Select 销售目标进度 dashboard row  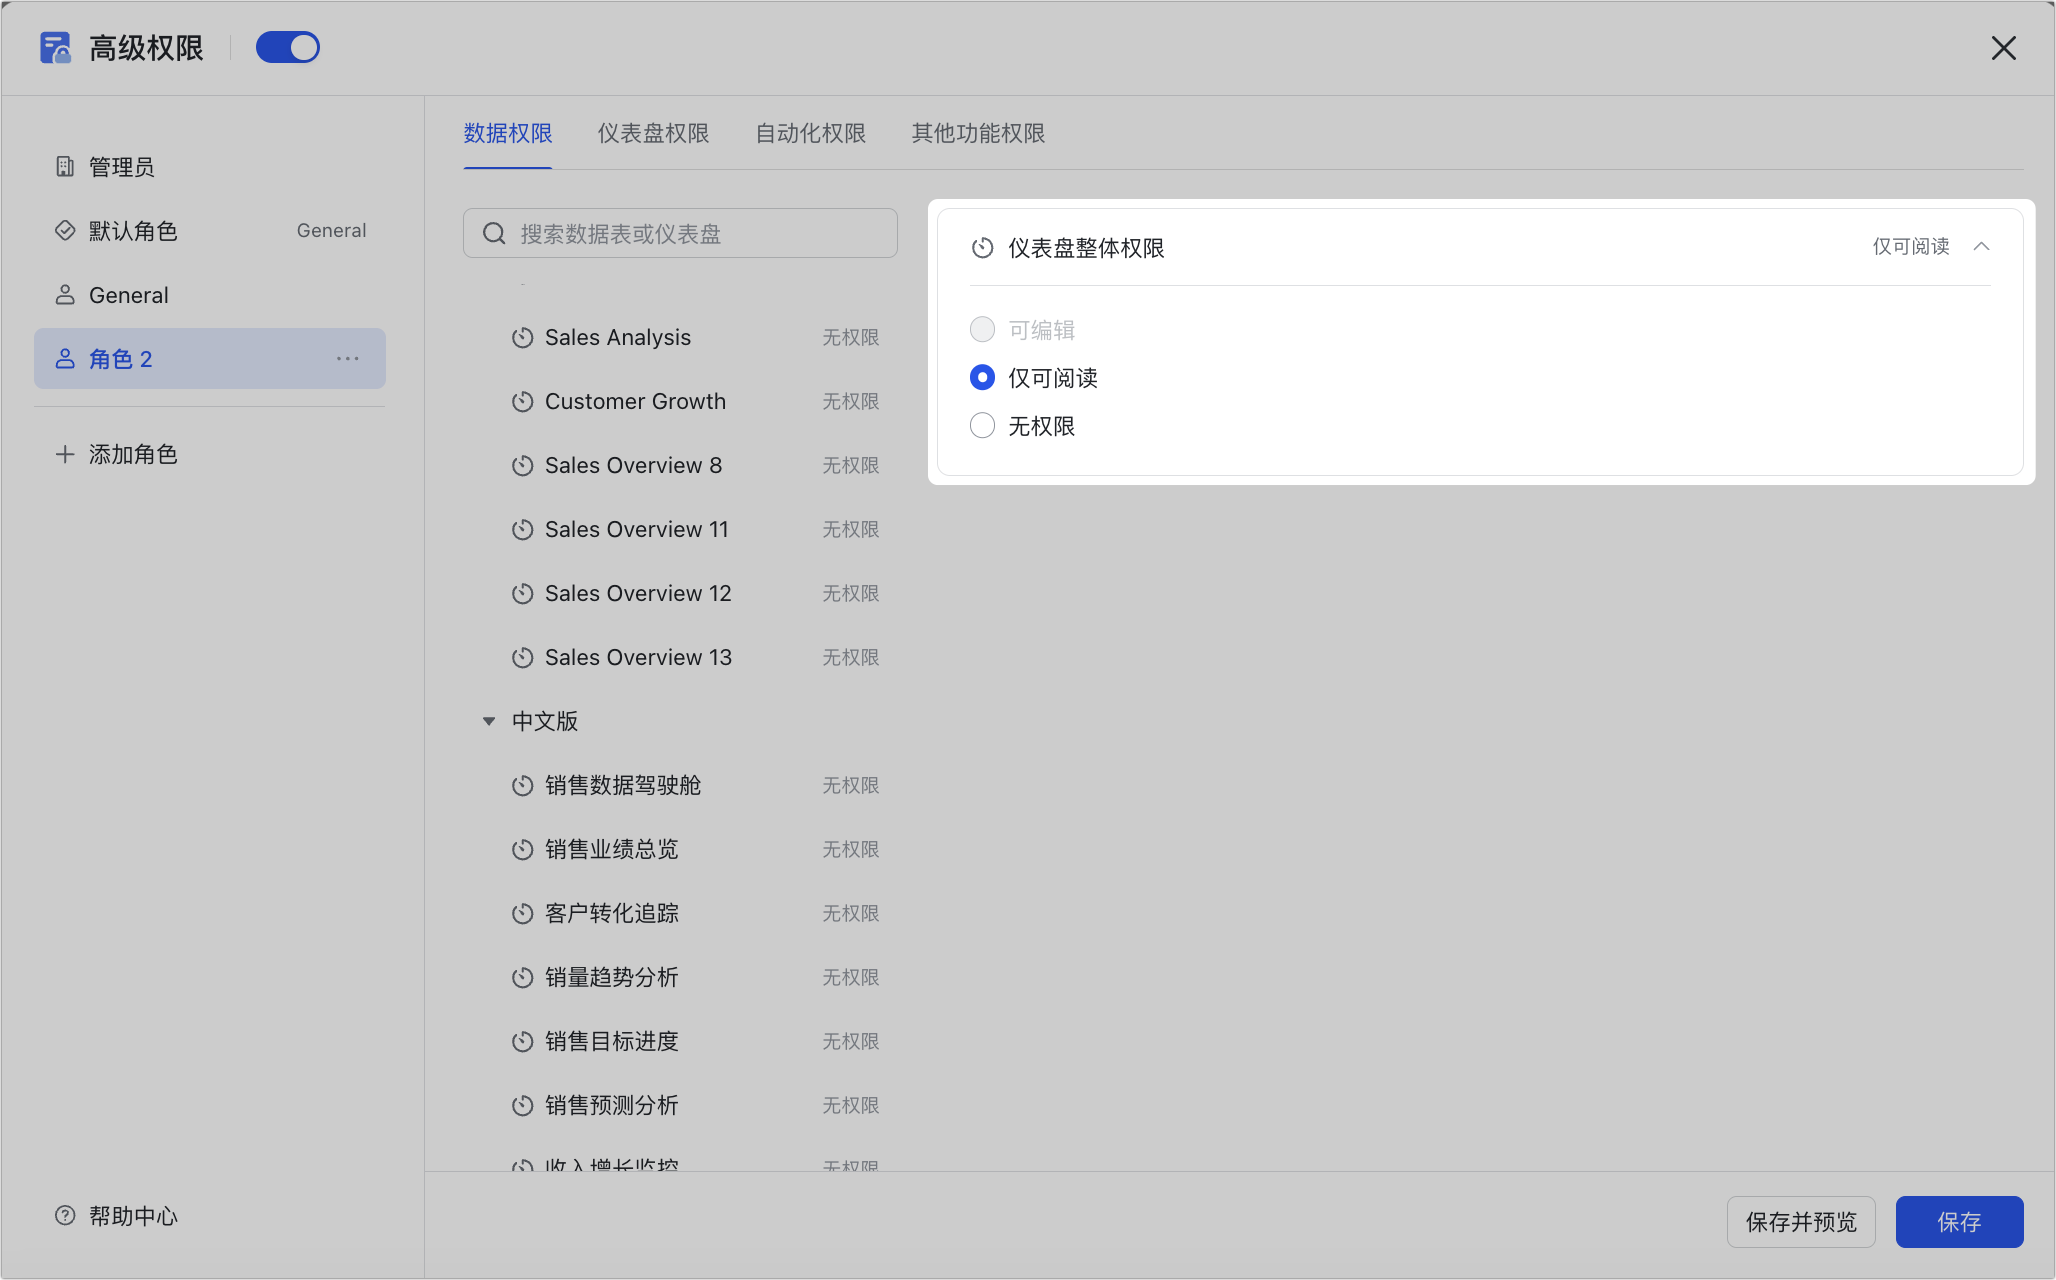pos(680,1042)
